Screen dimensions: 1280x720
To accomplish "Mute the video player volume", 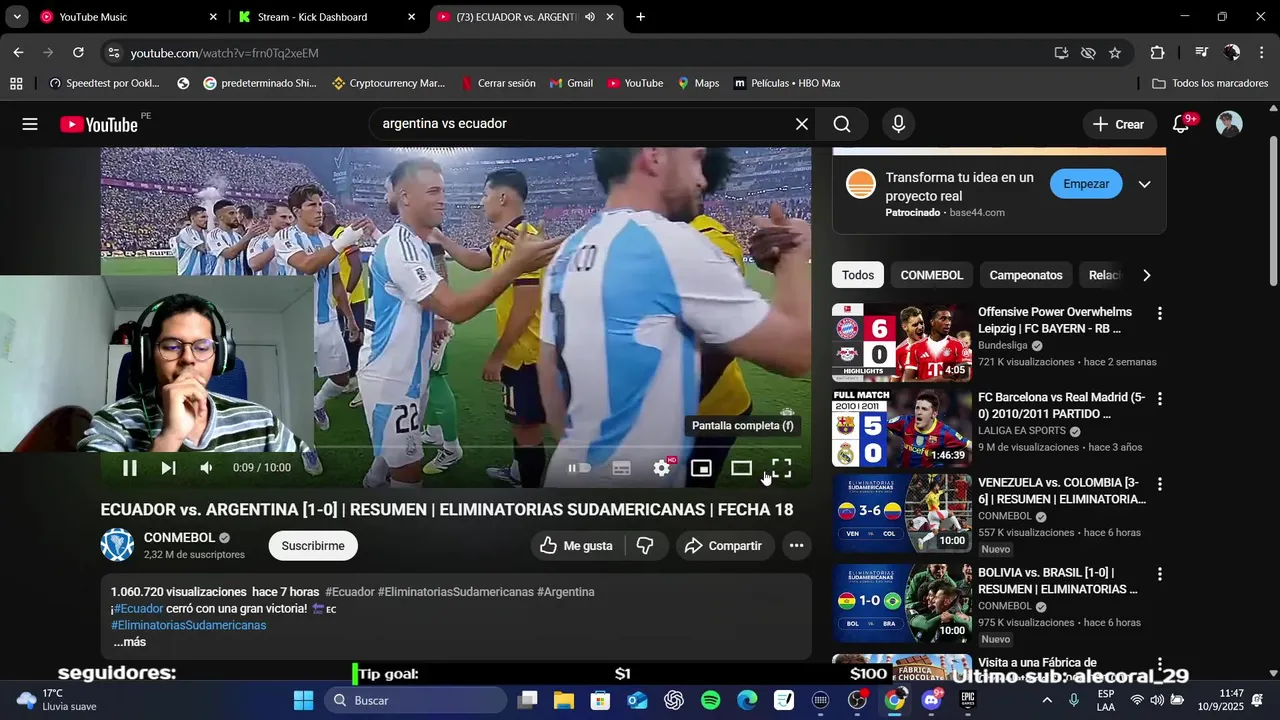I will tap(206, 468).
